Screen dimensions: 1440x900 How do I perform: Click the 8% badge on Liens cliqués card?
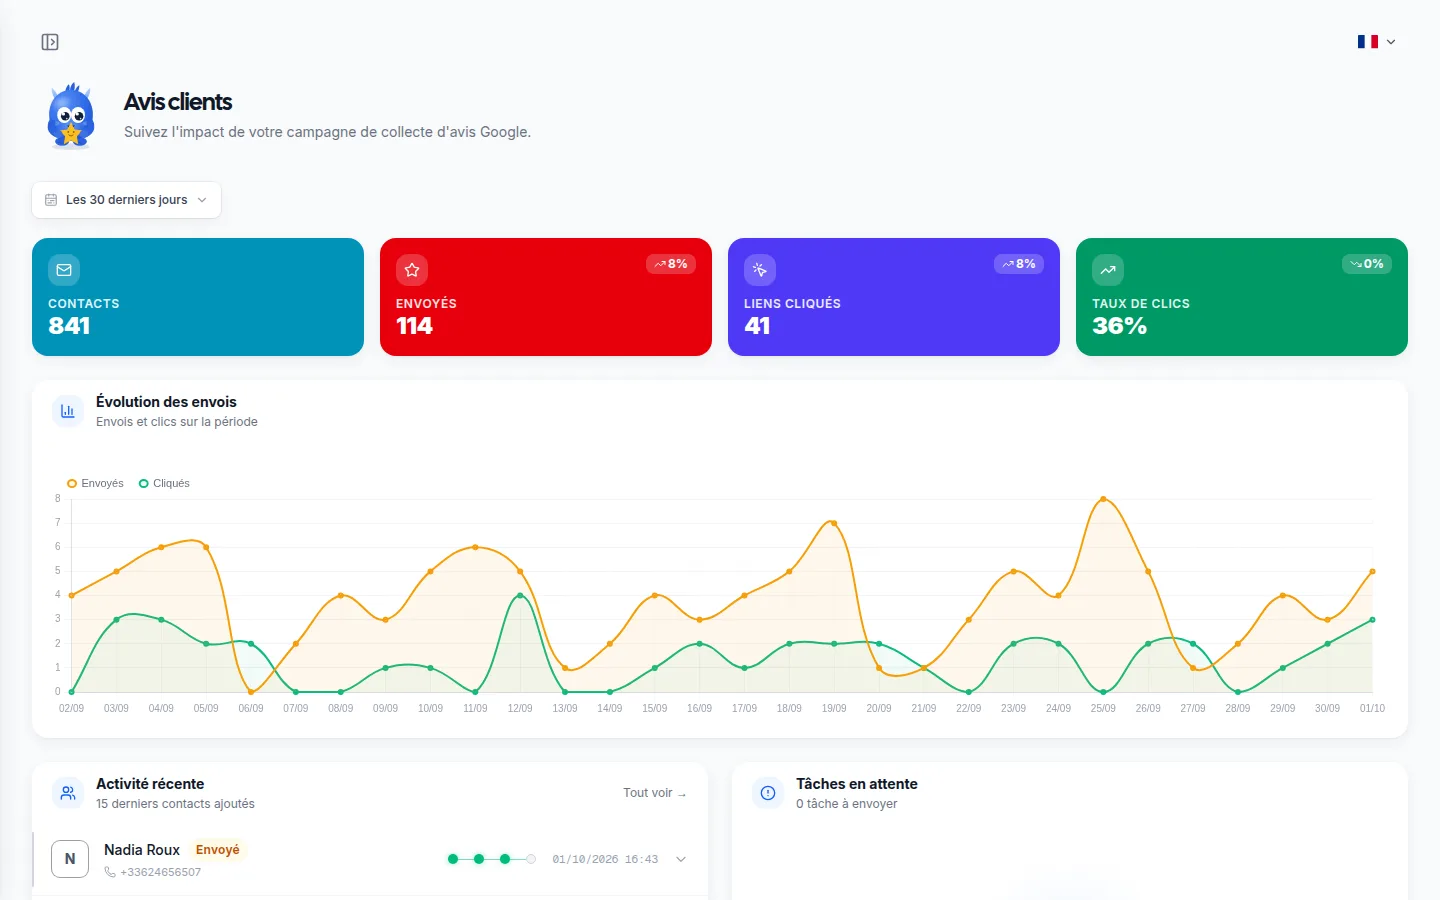point(1019,264)
